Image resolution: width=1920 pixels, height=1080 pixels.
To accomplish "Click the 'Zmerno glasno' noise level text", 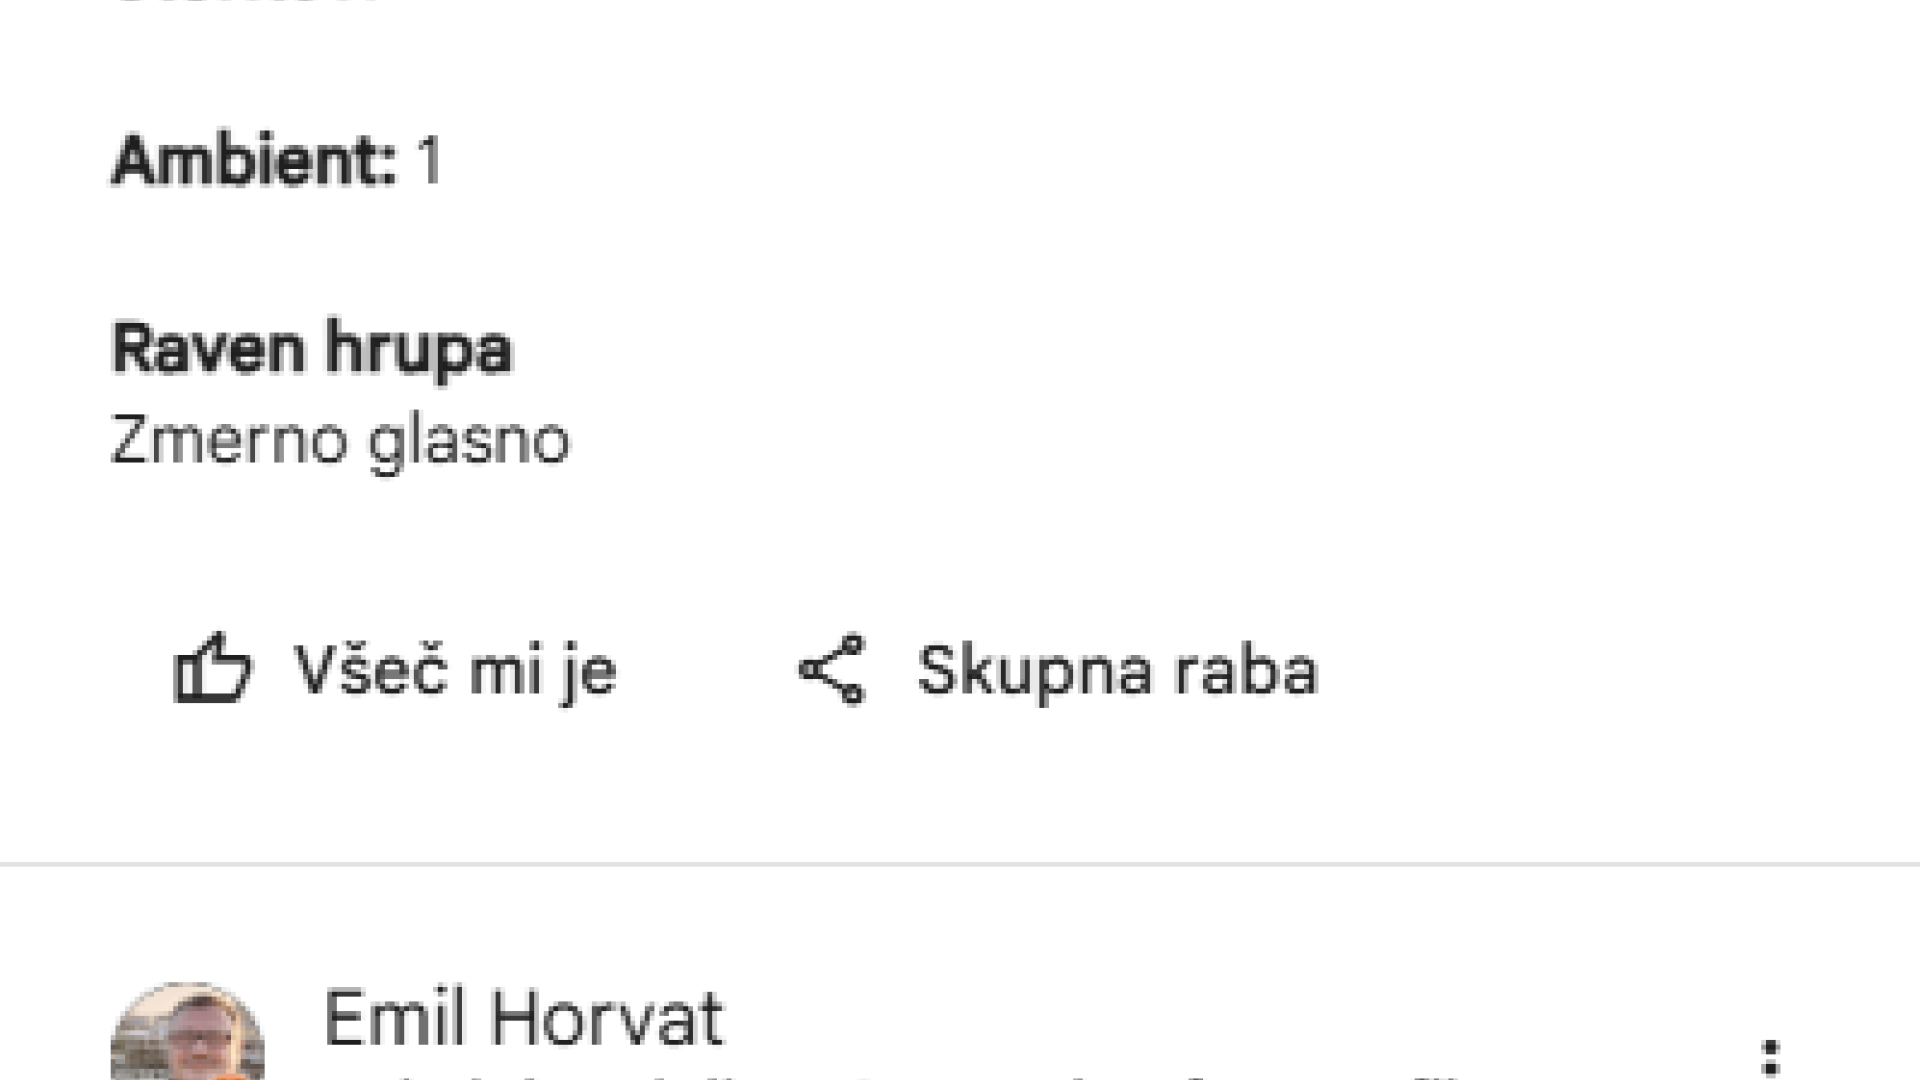I will coord(340,440).
